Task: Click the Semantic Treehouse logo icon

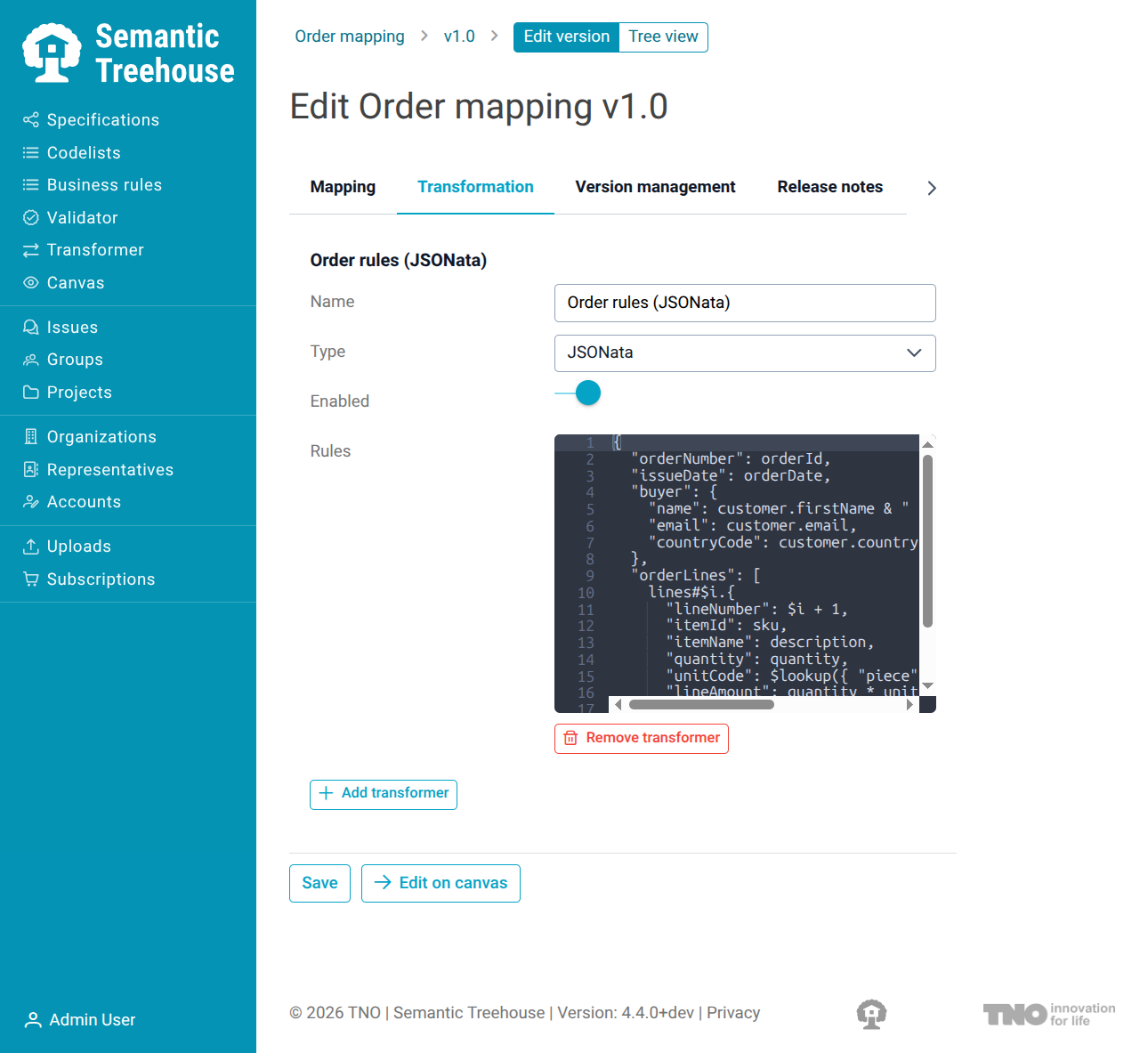Action: click(51, 53)
